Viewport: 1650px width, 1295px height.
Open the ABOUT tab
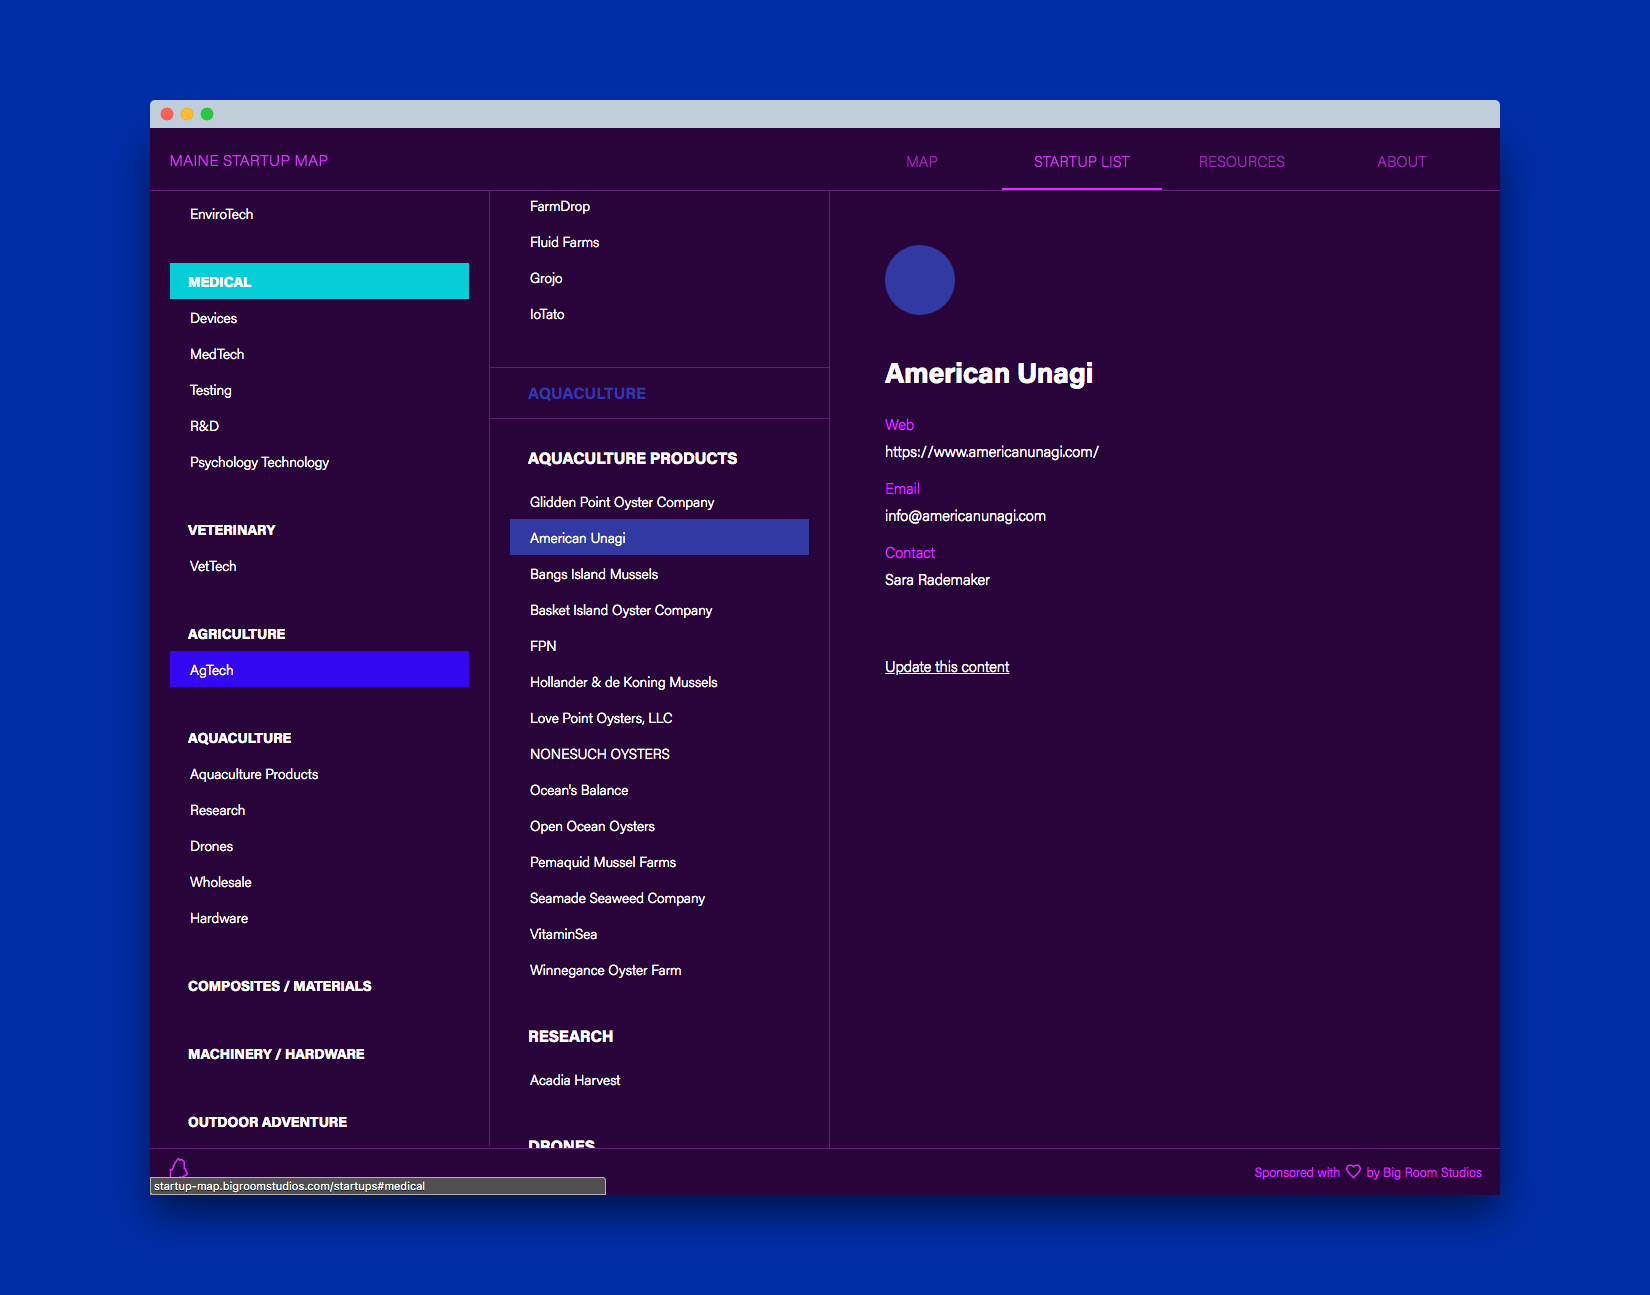tap(1402, 162)
